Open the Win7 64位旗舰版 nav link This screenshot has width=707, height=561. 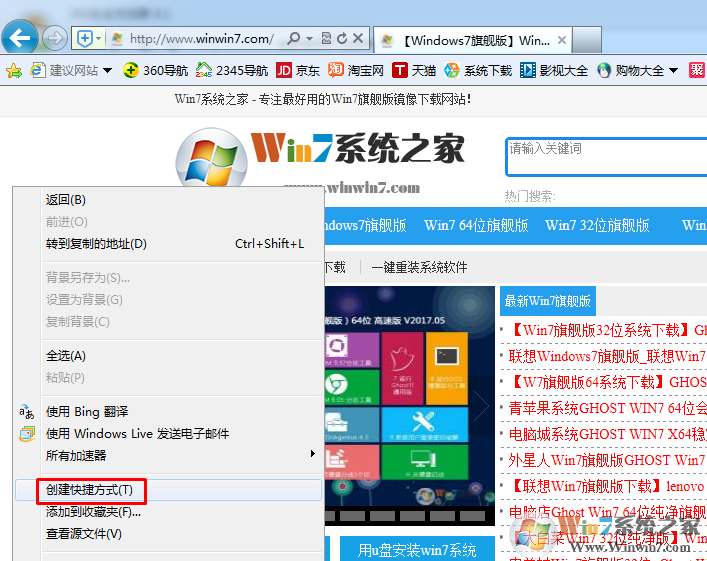pyautogui.click(x=476, y=225)
